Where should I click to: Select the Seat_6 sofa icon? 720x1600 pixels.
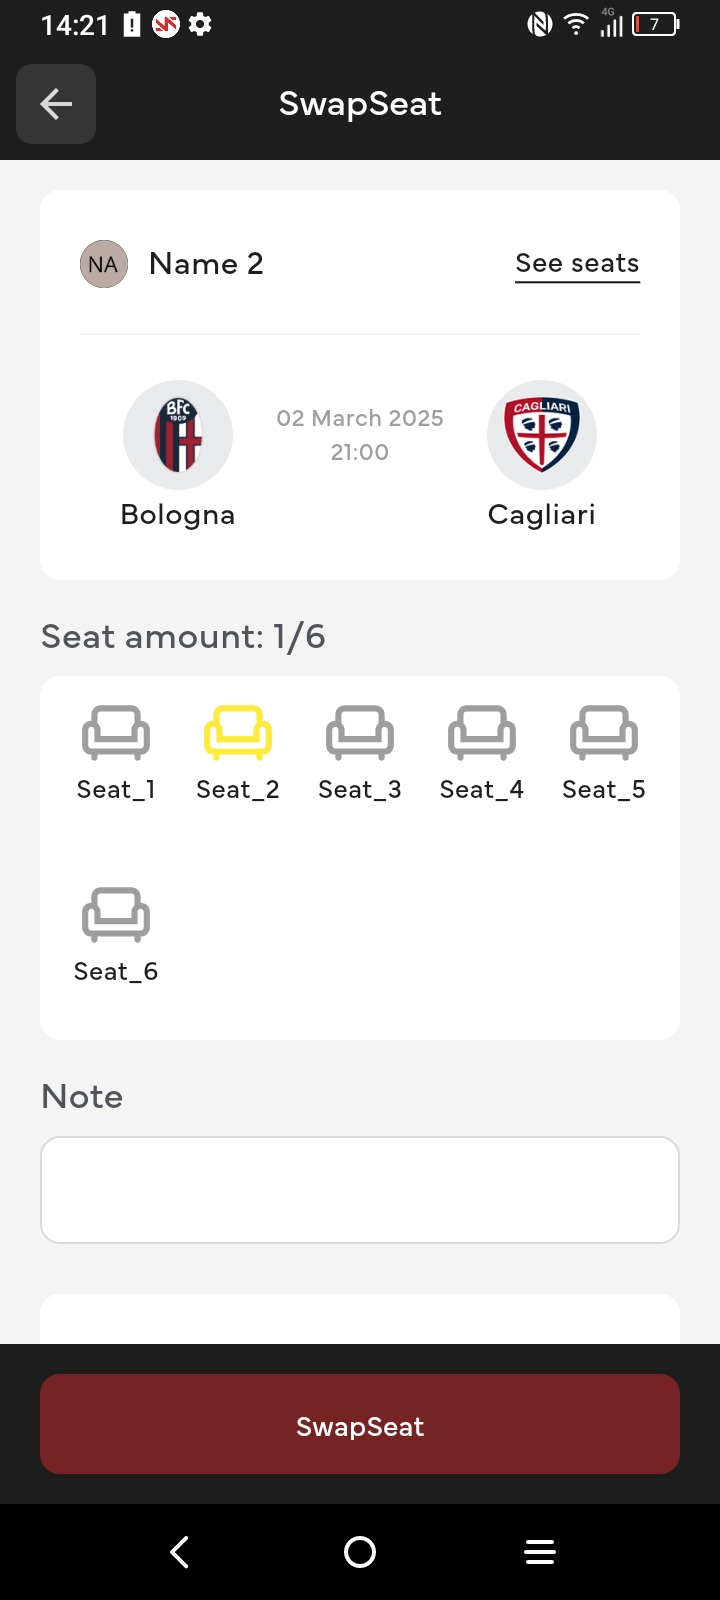pyautogui.click(x=116, y=916)
